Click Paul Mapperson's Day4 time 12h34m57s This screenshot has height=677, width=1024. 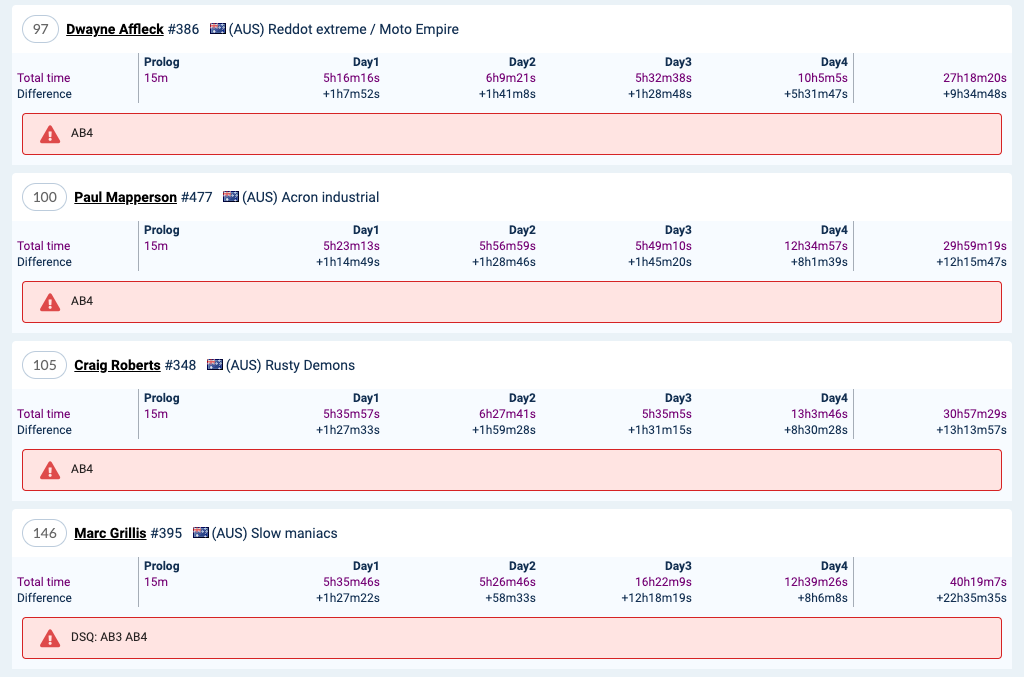click(815, 246)
